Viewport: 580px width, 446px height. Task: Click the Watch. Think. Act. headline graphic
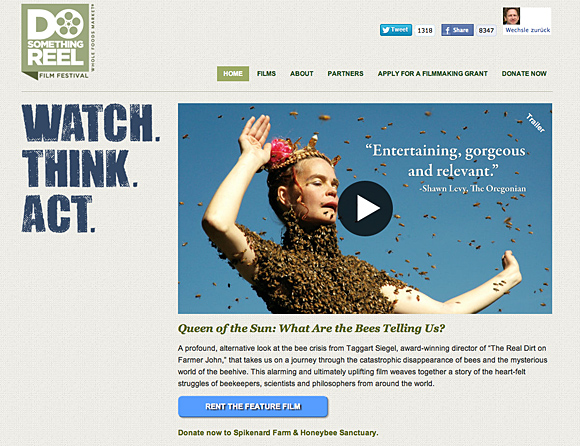pyautogui.click(x=91, y=168)
